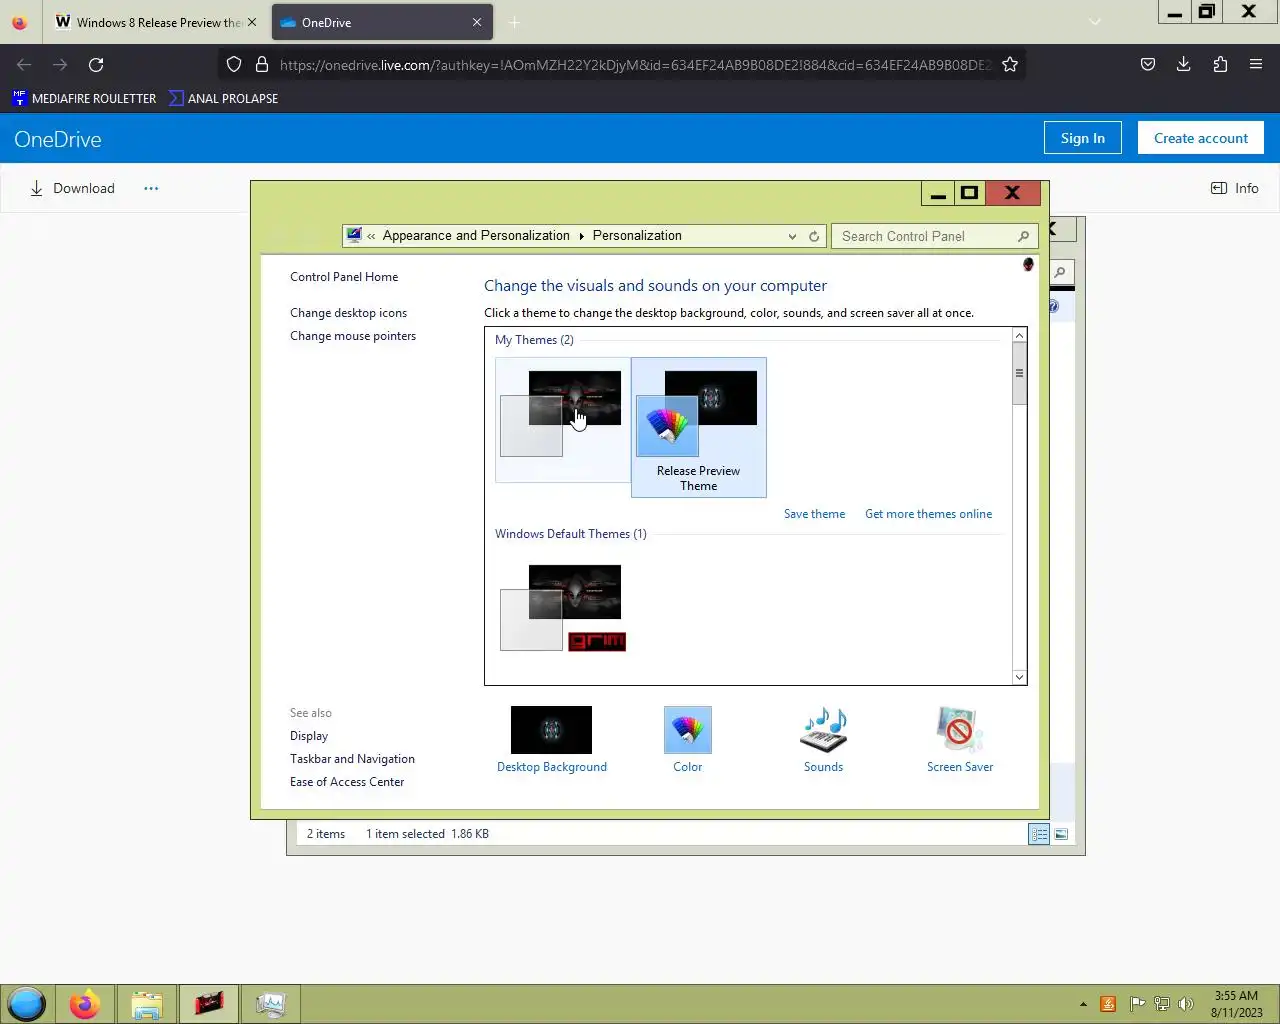Open Taskbar and Navigation link
The image size is (1280, 1024).
point(352,759)
